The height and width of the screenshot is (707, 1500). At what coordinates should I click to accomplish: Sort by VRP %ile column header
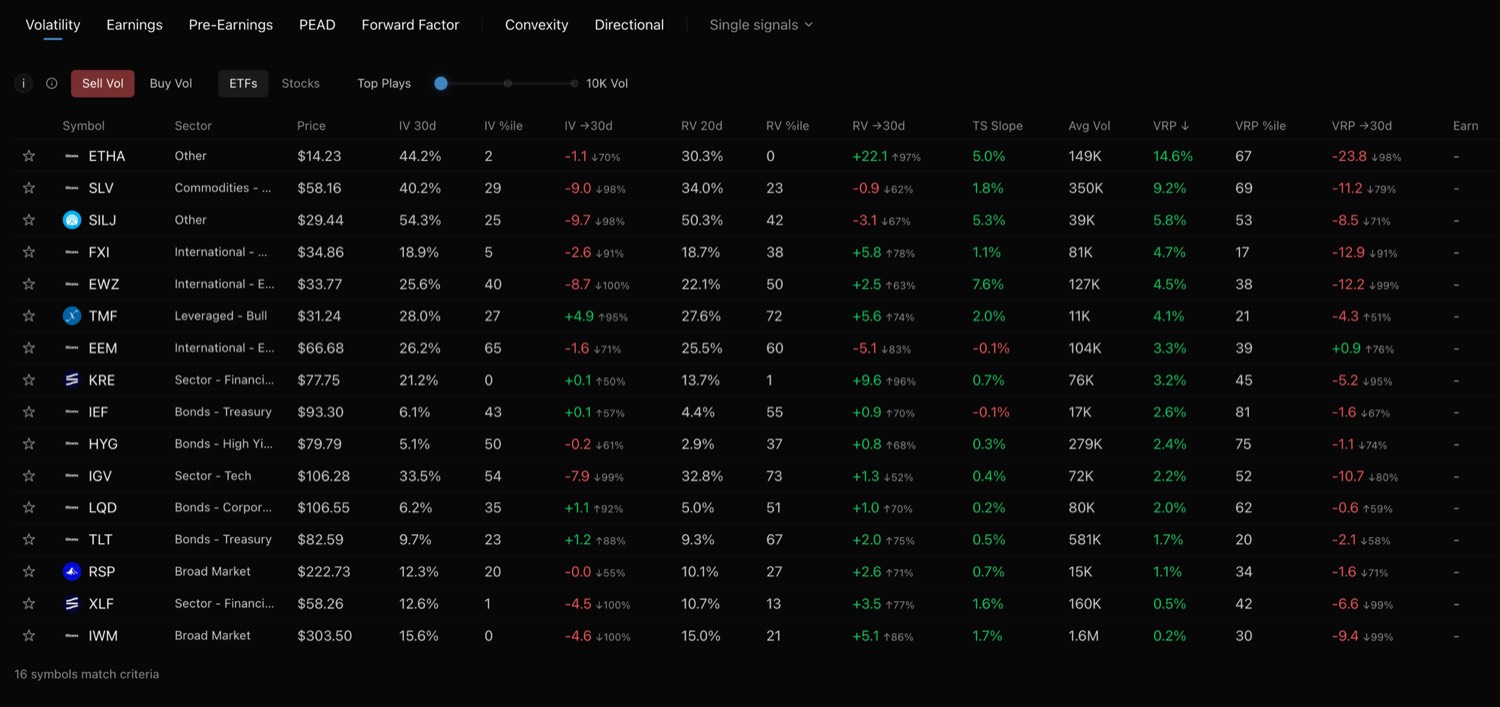pyautogui.click(x=1260, y=126)
